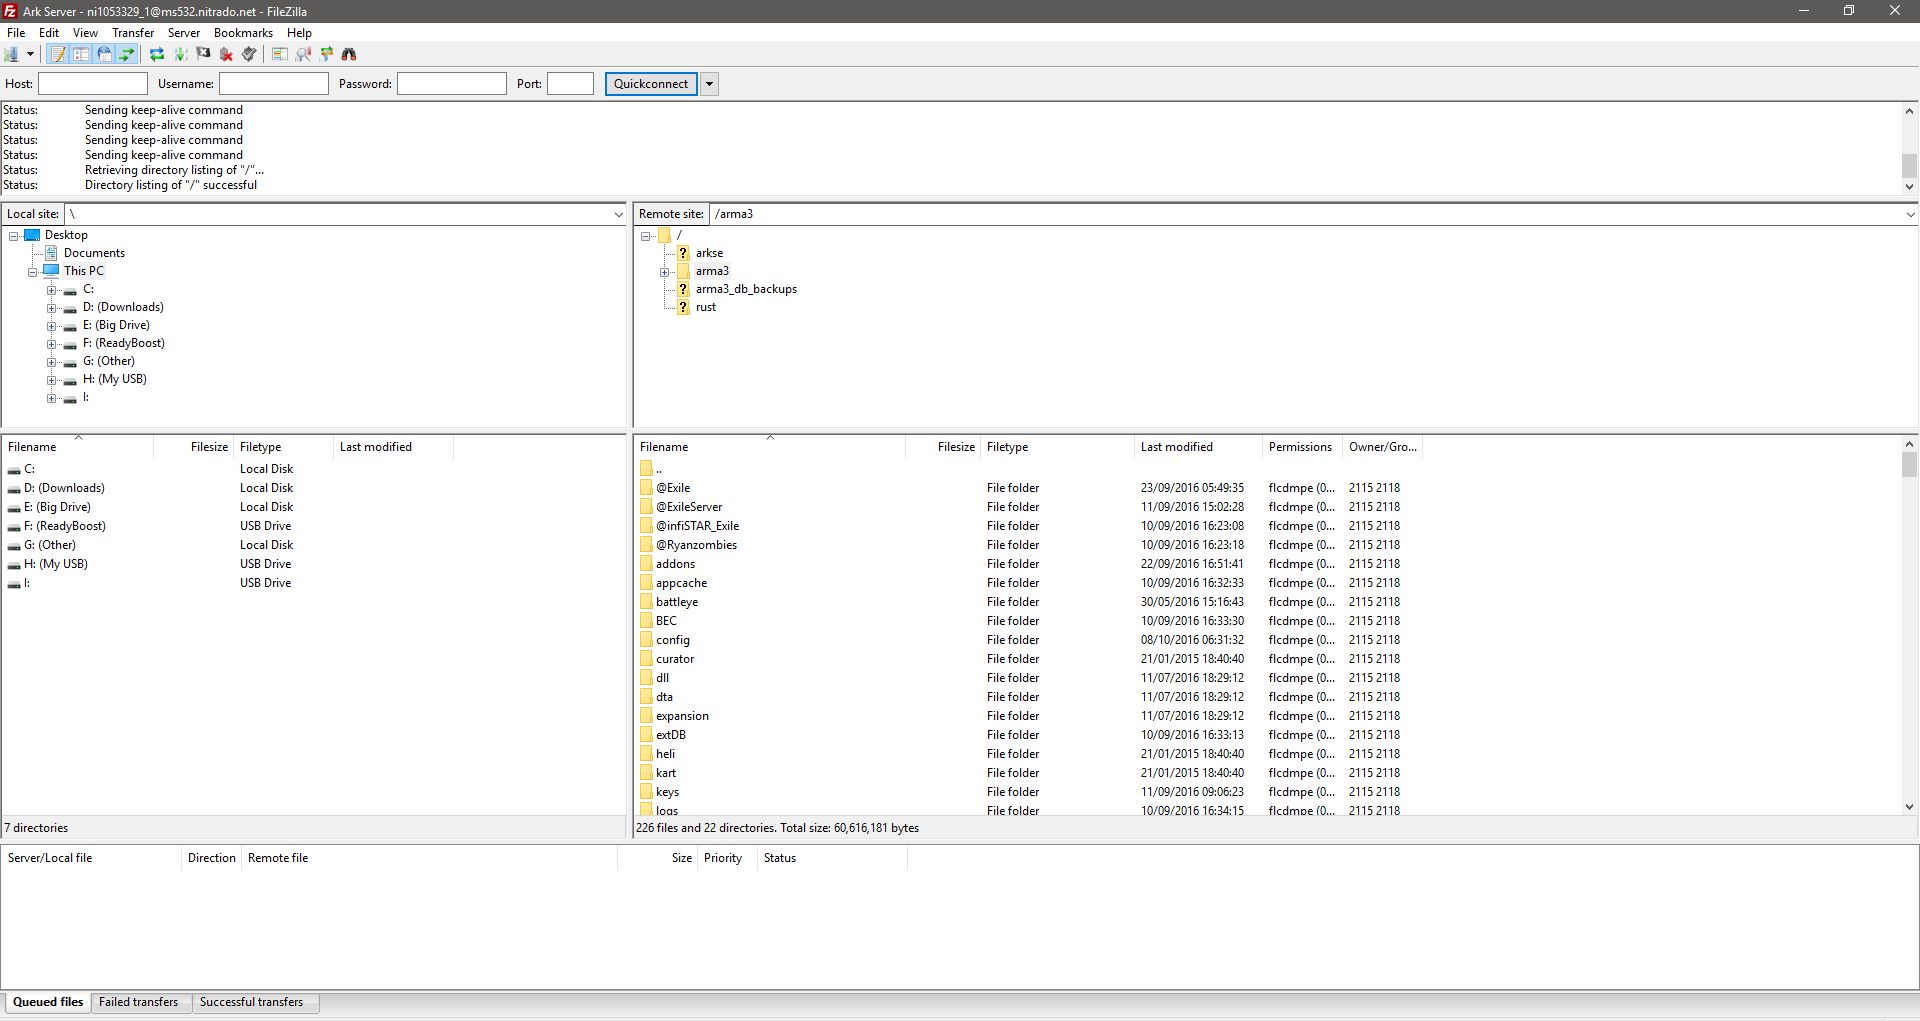Viewport: 1920px width, 1021px height.
Task: Switch to the Queued files tab
Action: coord(48,1002)
